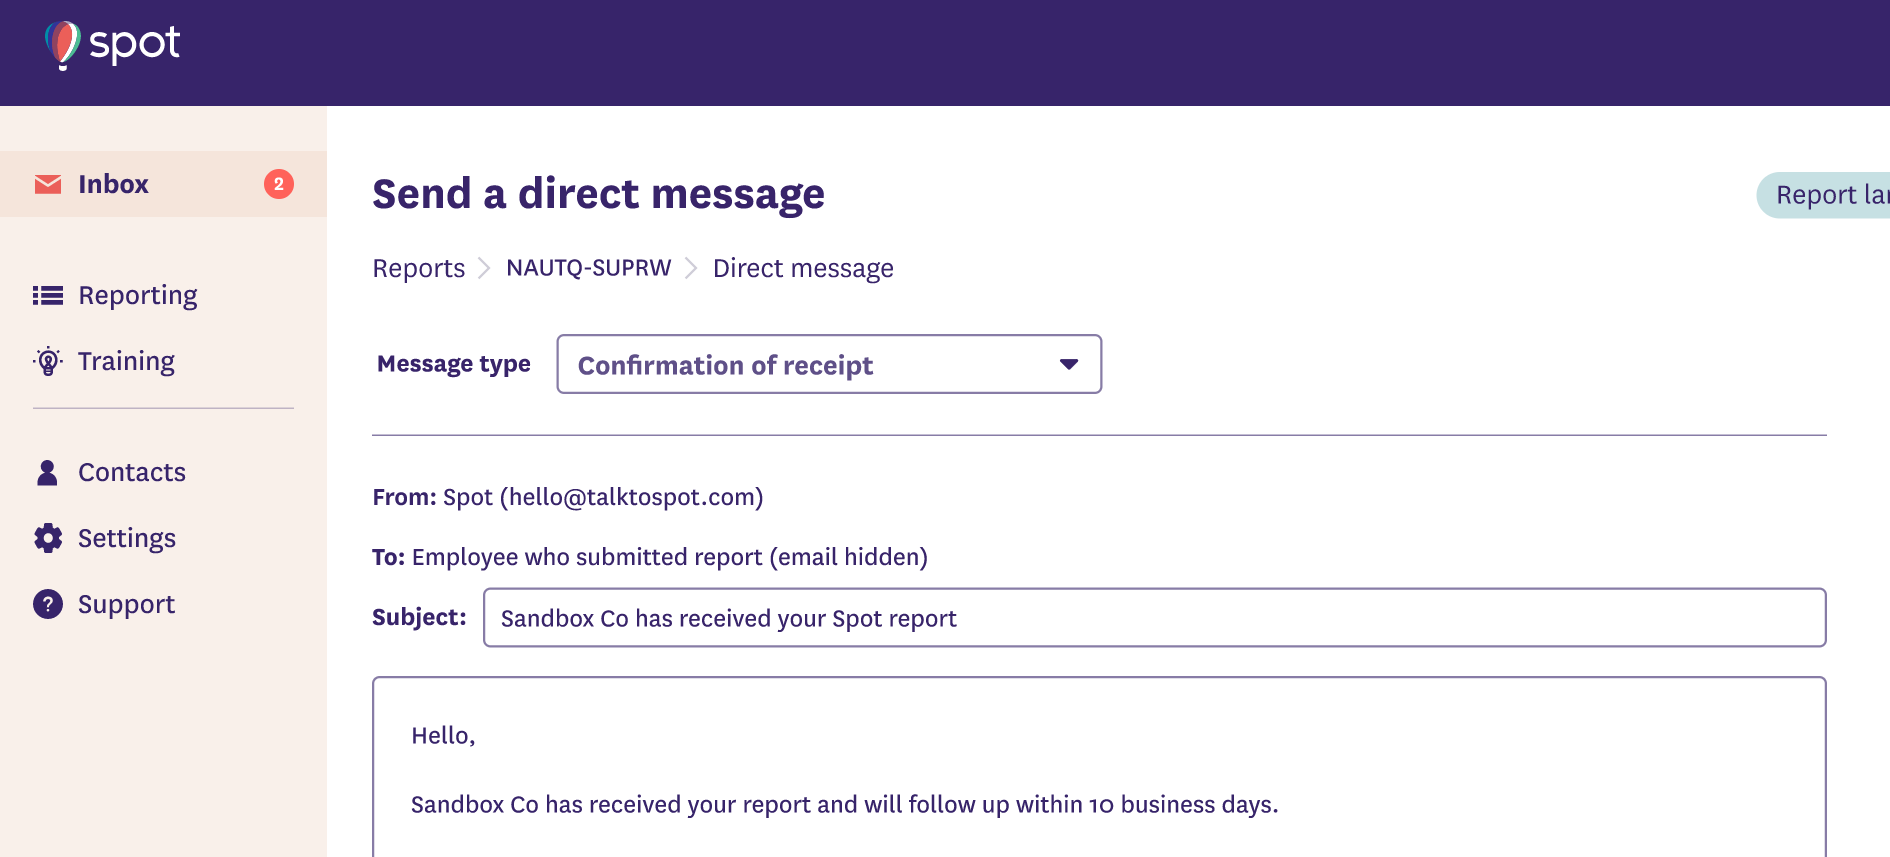
Task: Click the Contacts person icon
Action: 47,472
